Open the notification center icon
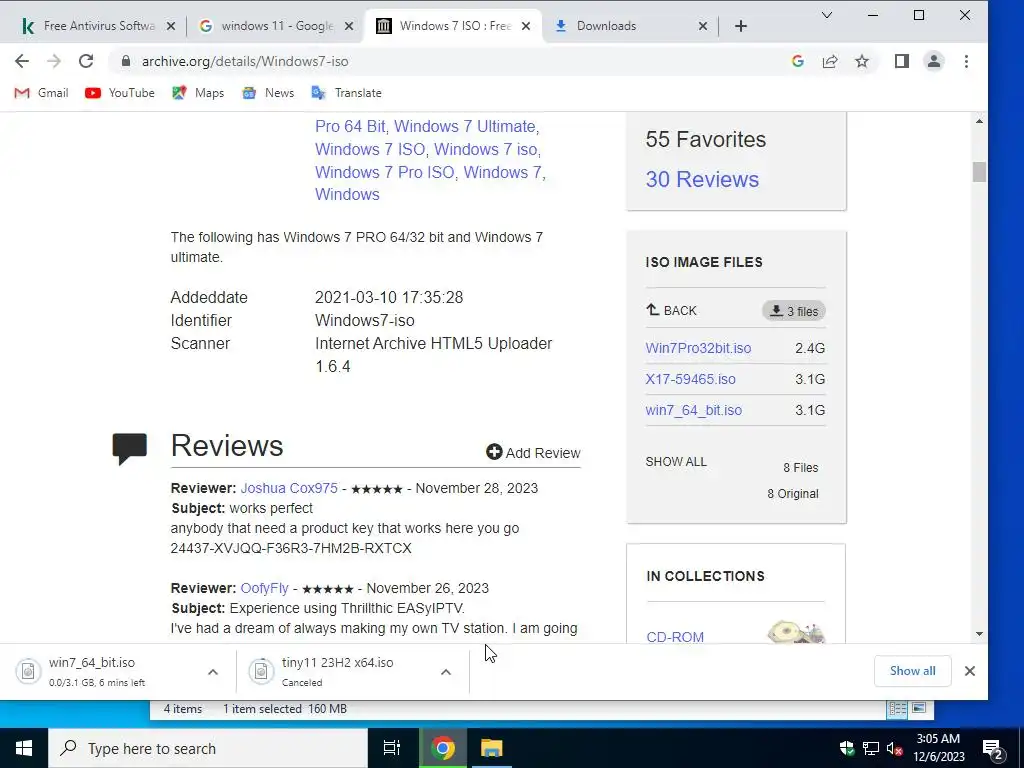Viewport: 1024px width, 768px height. point(993,749)
